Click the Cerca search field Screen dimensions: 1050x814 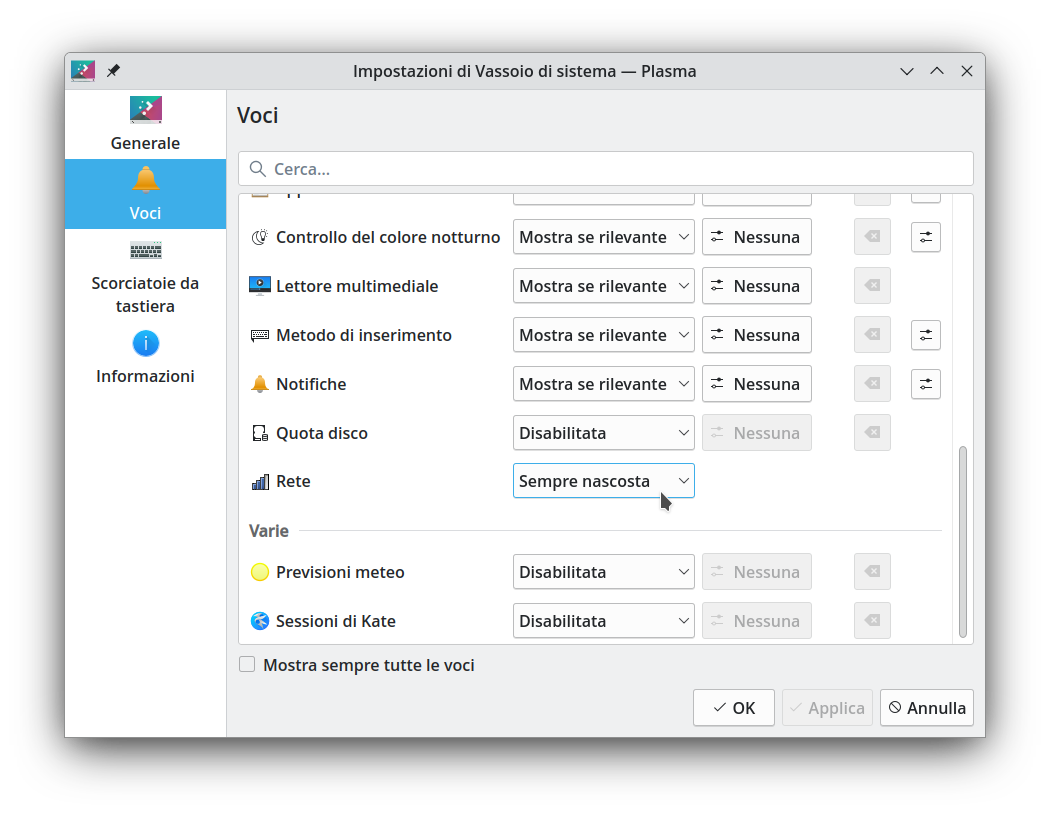click(605, 169)
